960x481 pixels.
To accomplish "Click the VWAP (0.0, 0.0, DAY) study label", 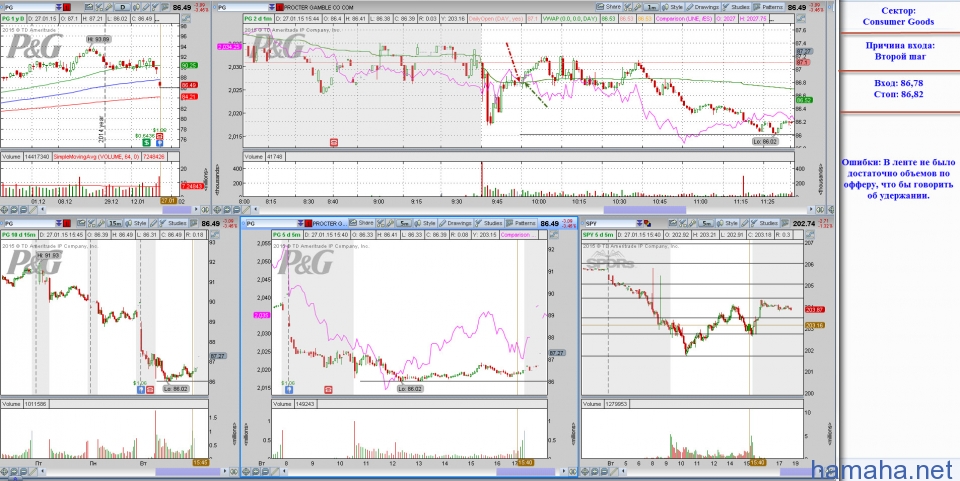I will click(571, 18).
